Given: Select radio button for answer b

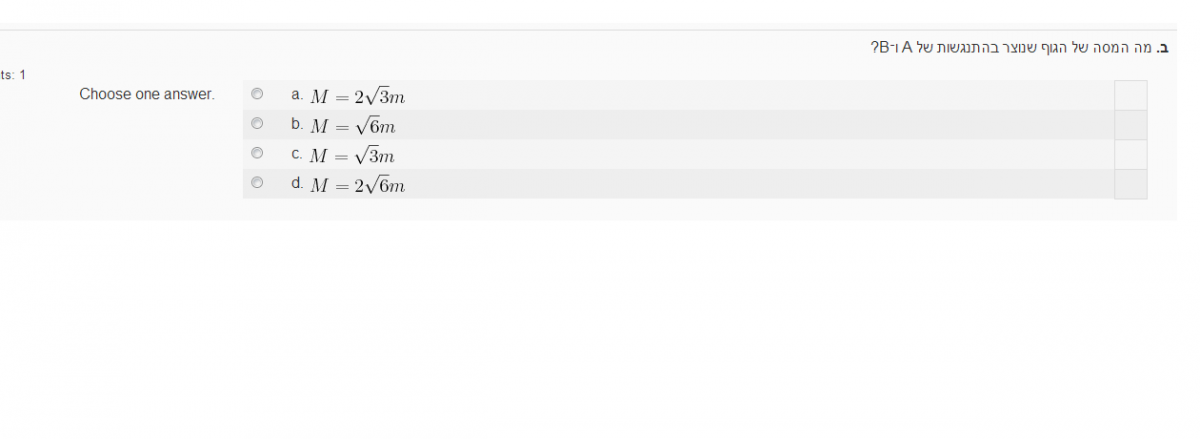Looking at the screenshot, I should click(257, 124).
